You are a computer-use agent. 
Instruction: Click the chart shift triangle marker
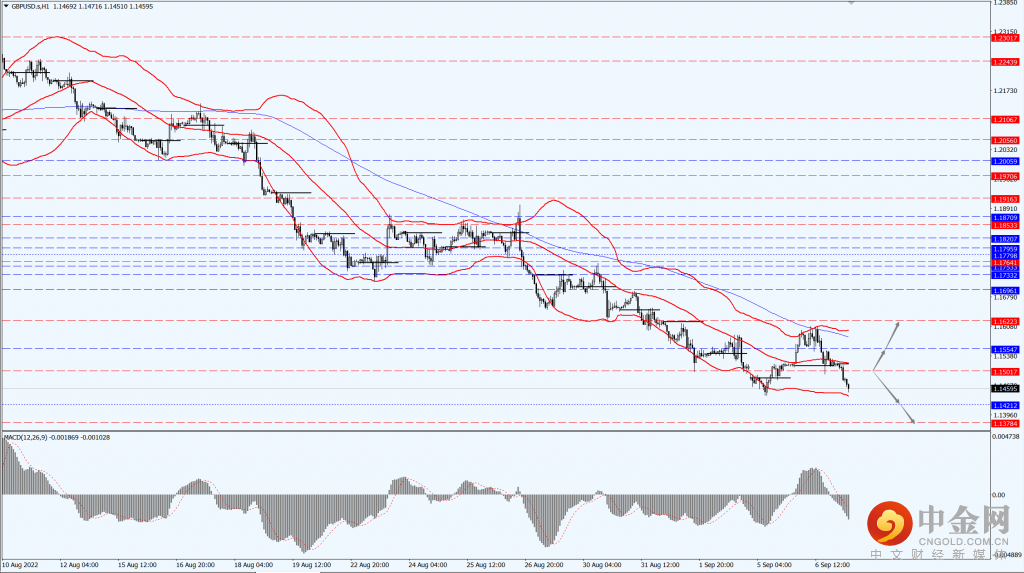pyautogui.click(x=851, y=3)
